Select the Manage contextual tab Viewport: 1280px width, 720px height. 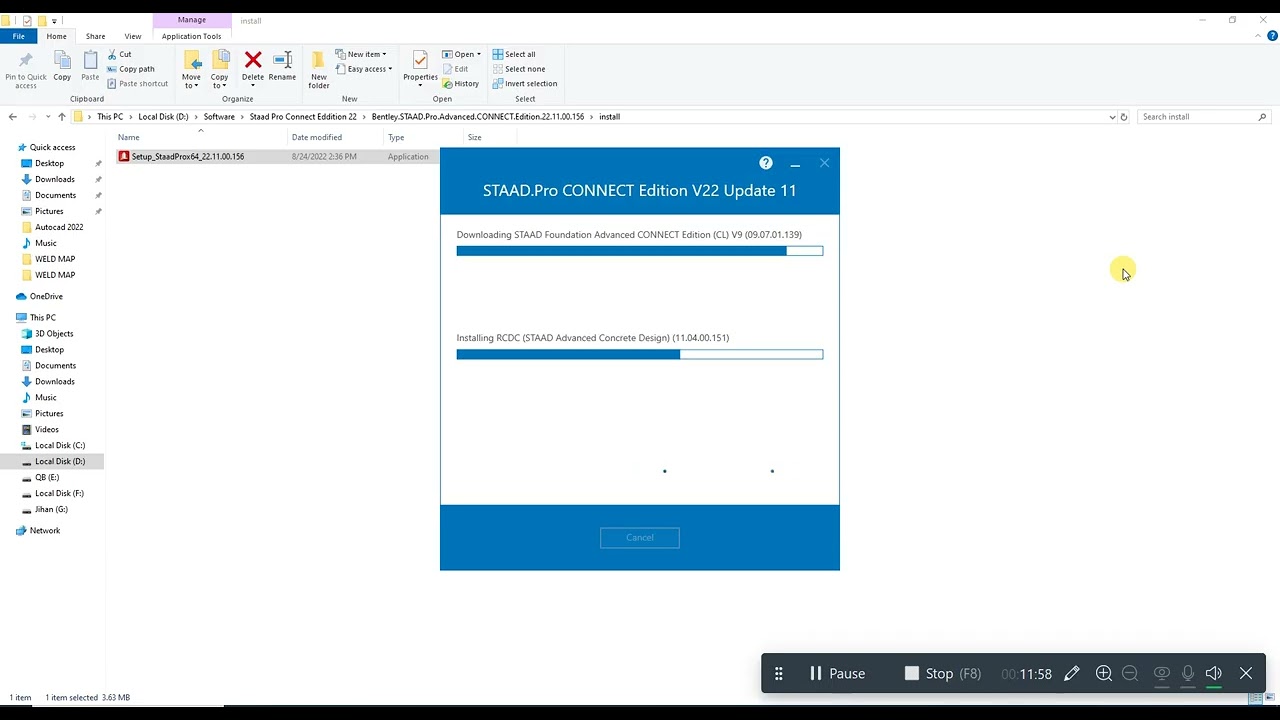[192, 20]
